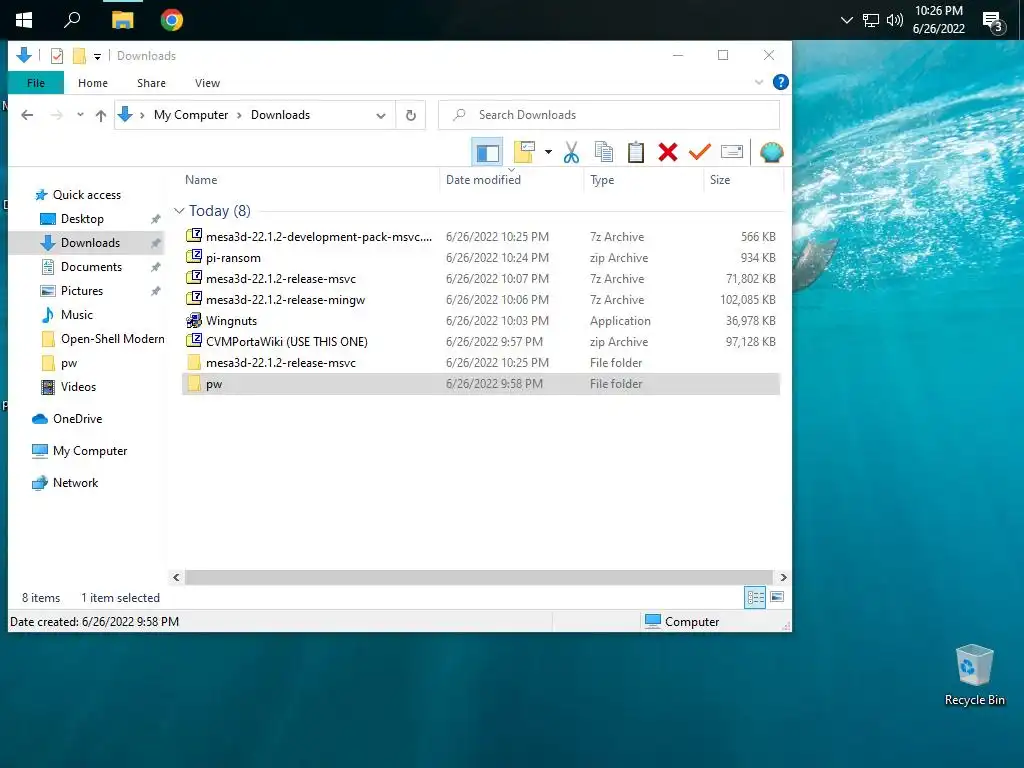
Task: Click the Properties quick access toolbar icon
Action: tap(57, 56)
